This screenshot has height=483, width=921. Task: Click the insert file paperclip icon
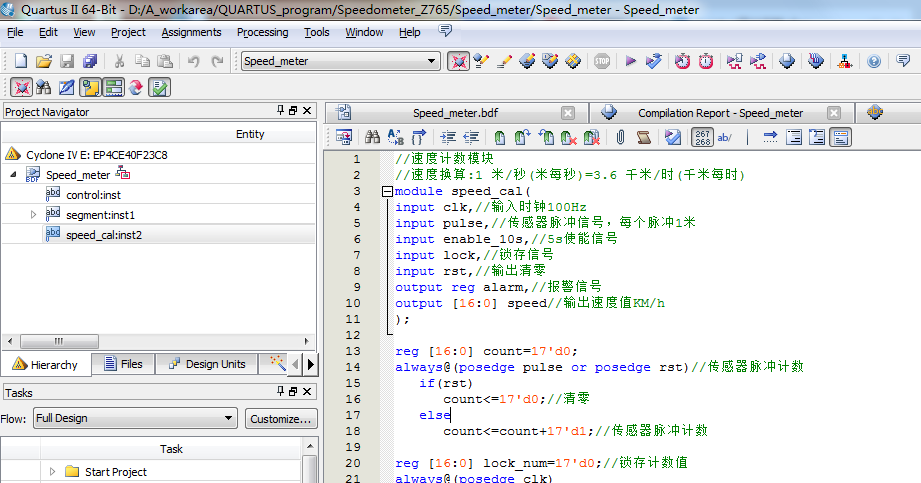pyautogui.click(x=620, y=137)
